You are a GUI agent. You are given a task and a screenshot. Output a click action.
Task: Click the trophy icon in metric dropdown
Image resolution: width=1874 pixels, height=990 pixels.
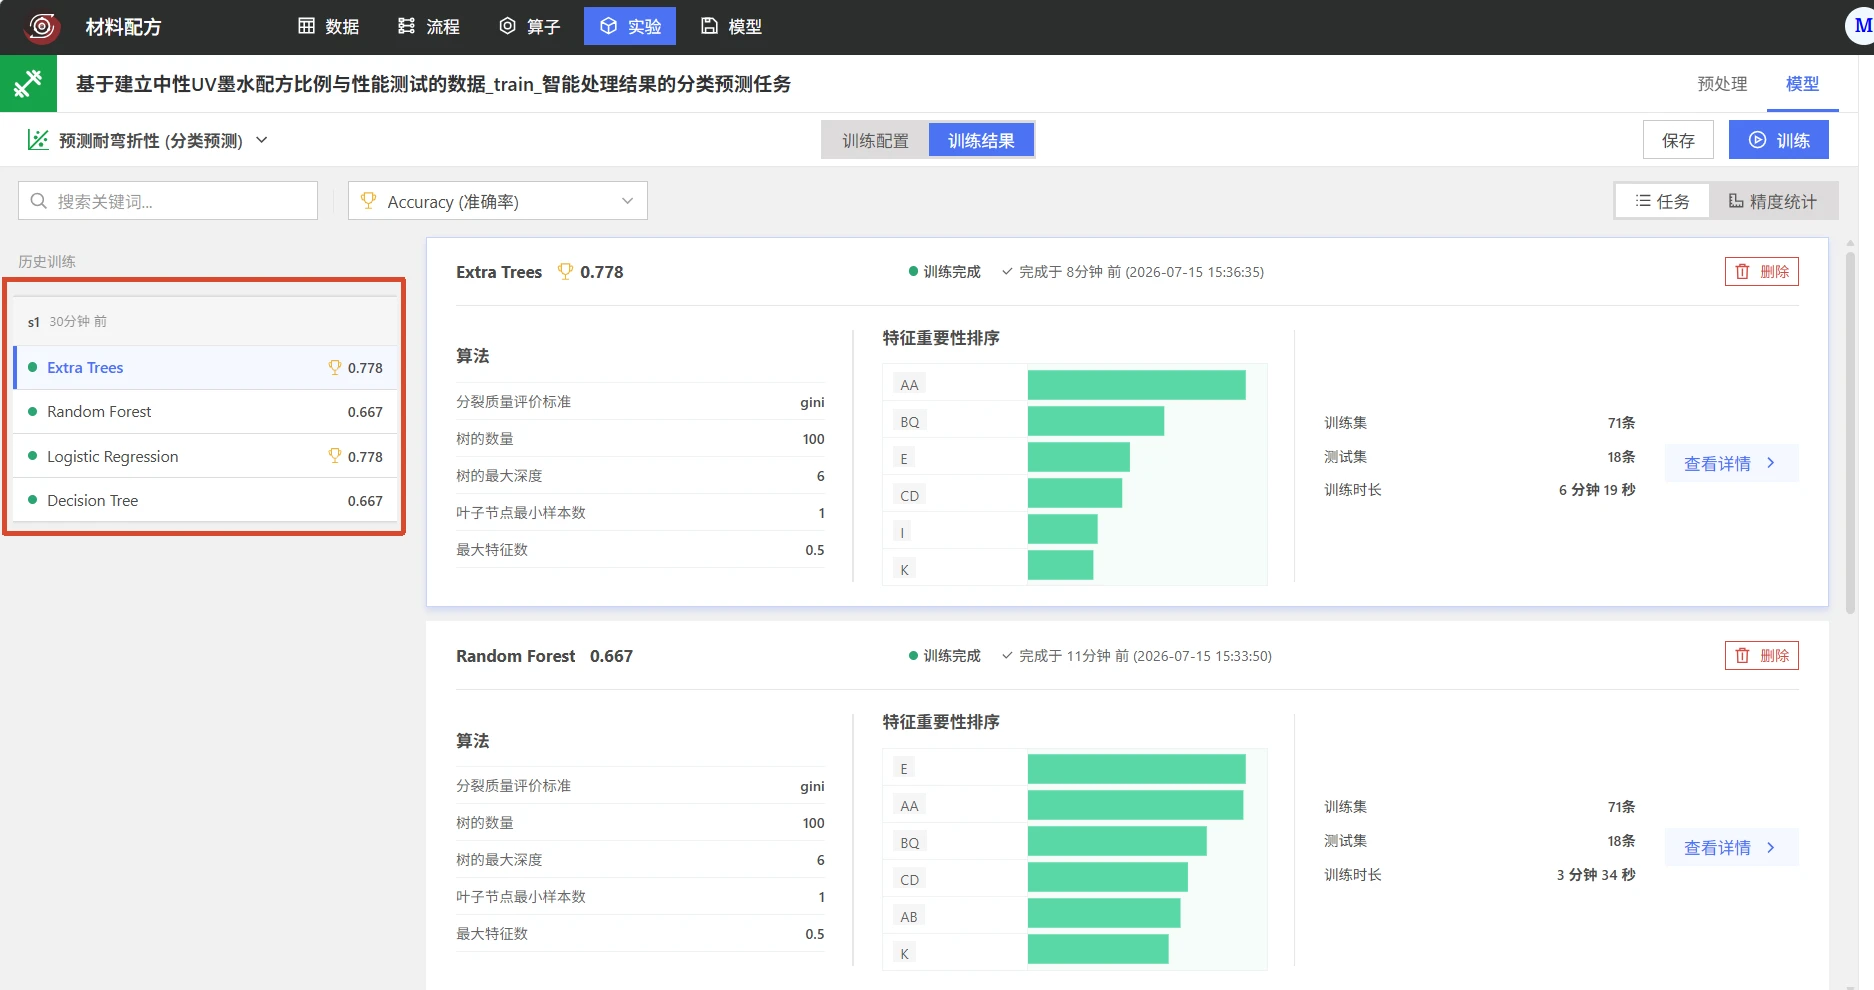368,201
